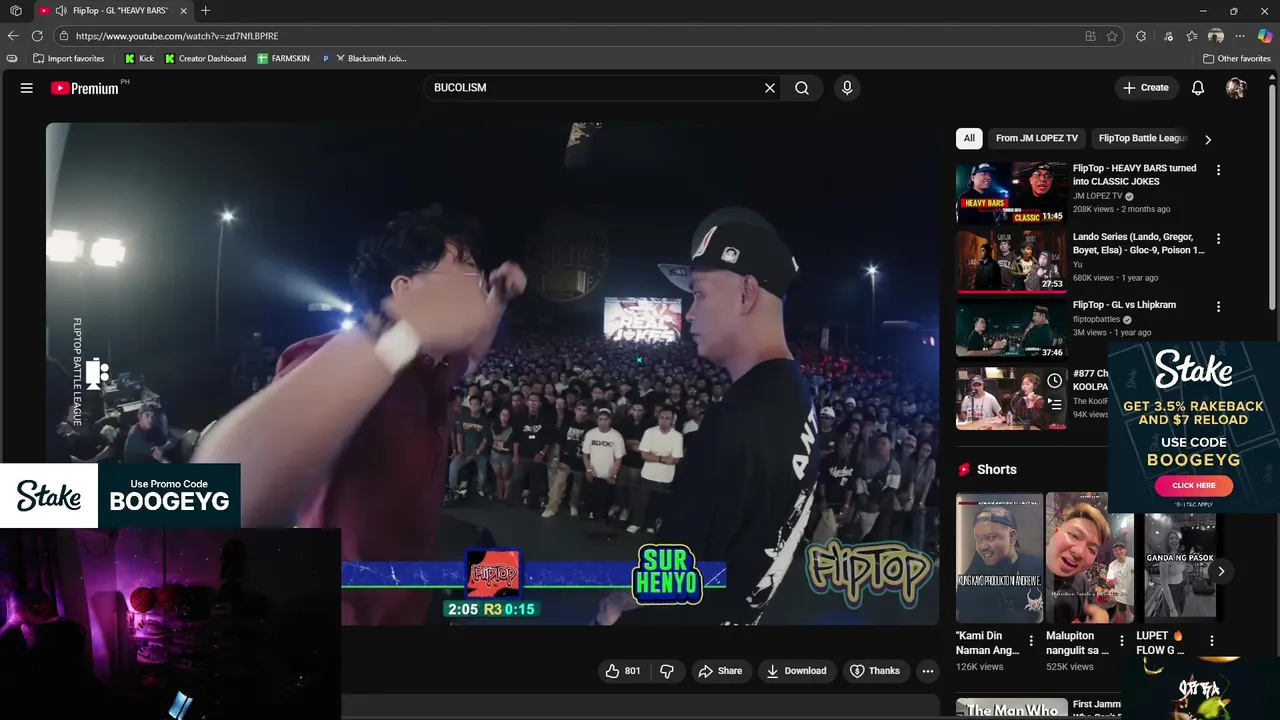Click CLICK HERE on Stake ad
Image resolution: width=1280 pixels, height=720 pixels.
click(1193, 486)
